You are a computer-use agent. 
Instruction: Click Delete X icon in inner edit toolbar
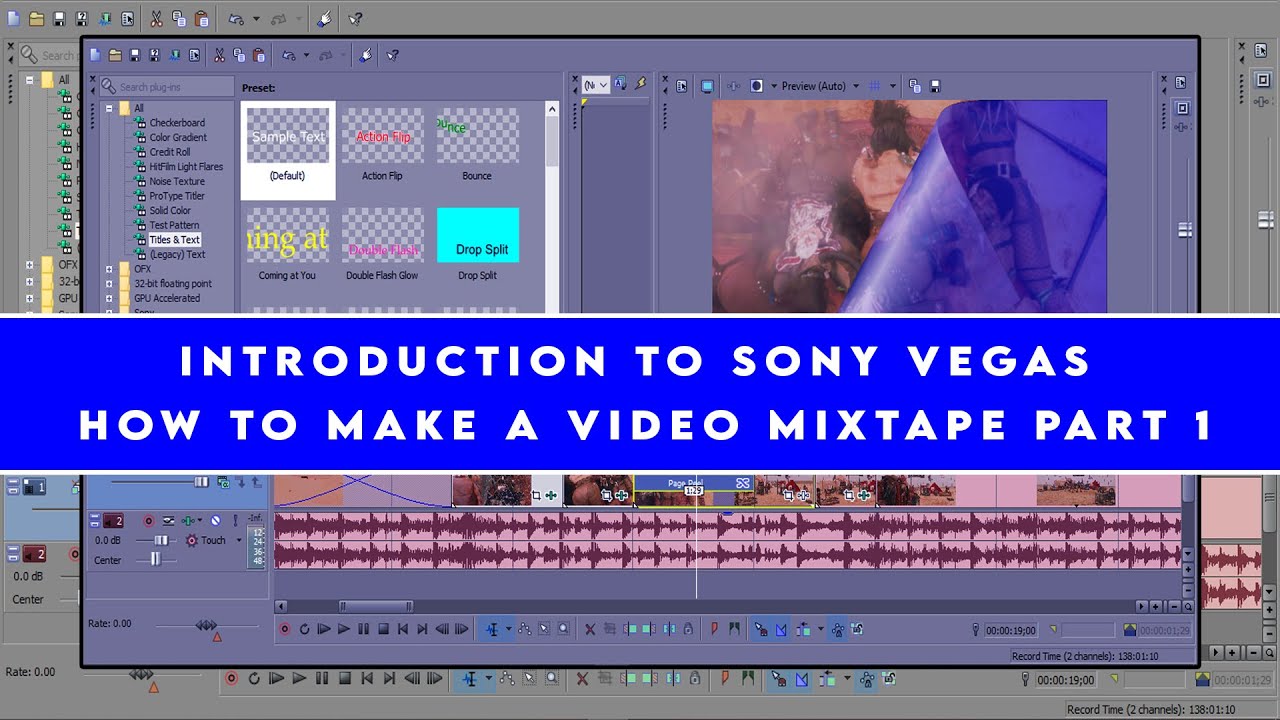(590, 629)
